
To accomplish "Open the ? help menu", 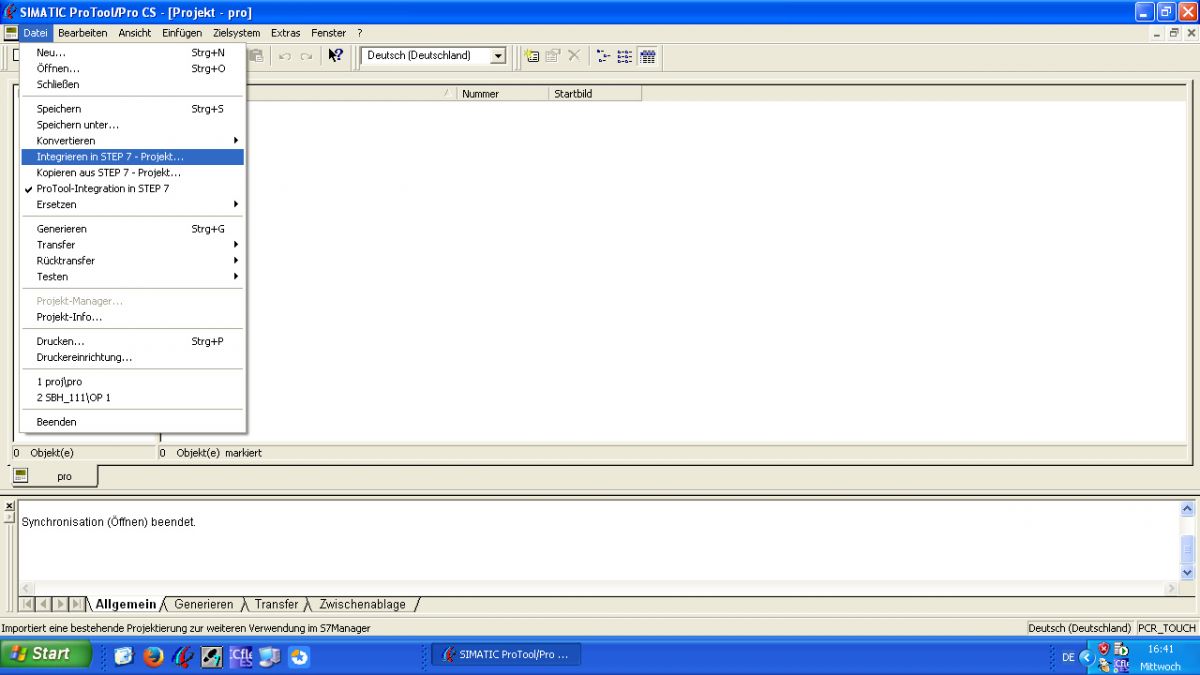I will [x=360, y=33].
